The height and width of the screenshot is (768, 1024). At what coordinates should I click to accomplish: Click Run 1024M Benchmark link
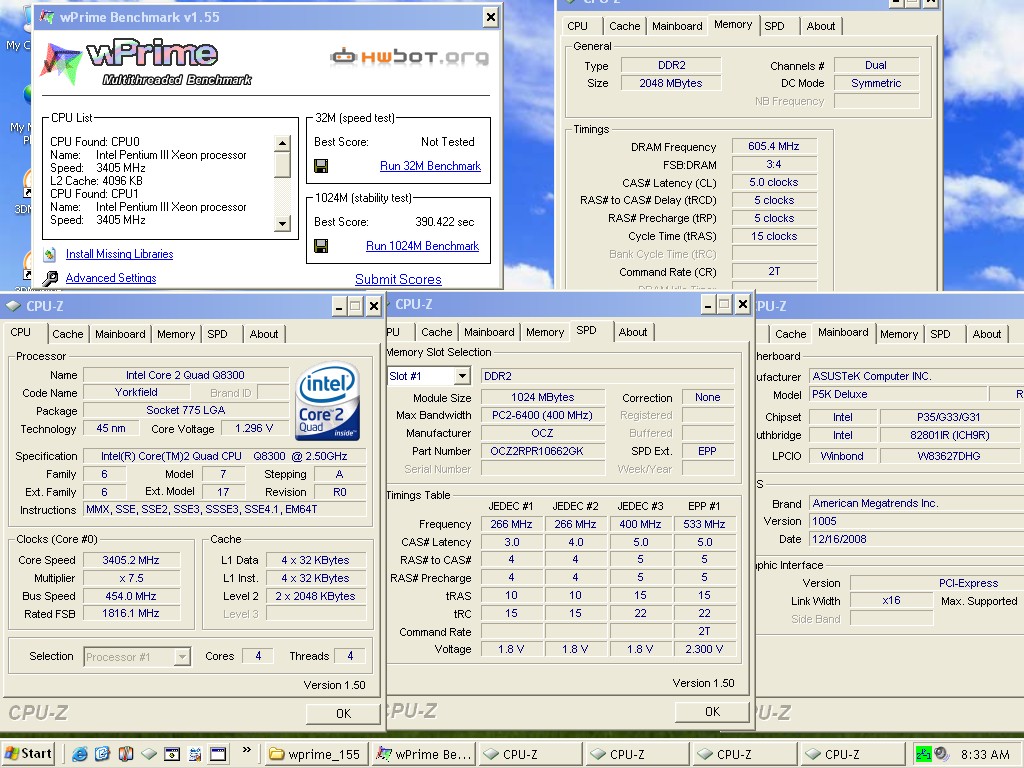pyautogui.click(x=422, y=246)
